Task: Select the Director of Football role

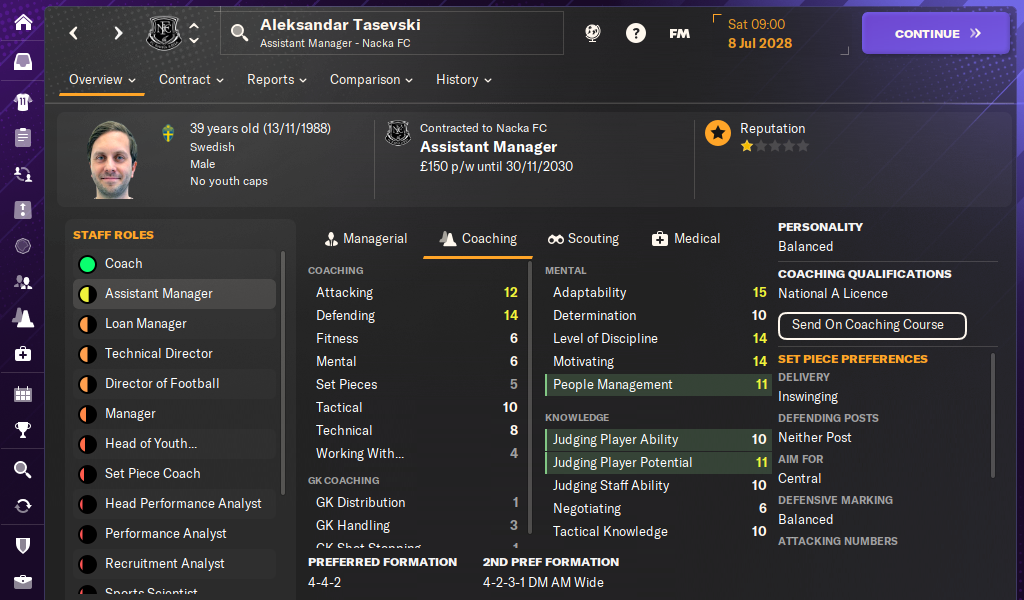Action: 161,384
